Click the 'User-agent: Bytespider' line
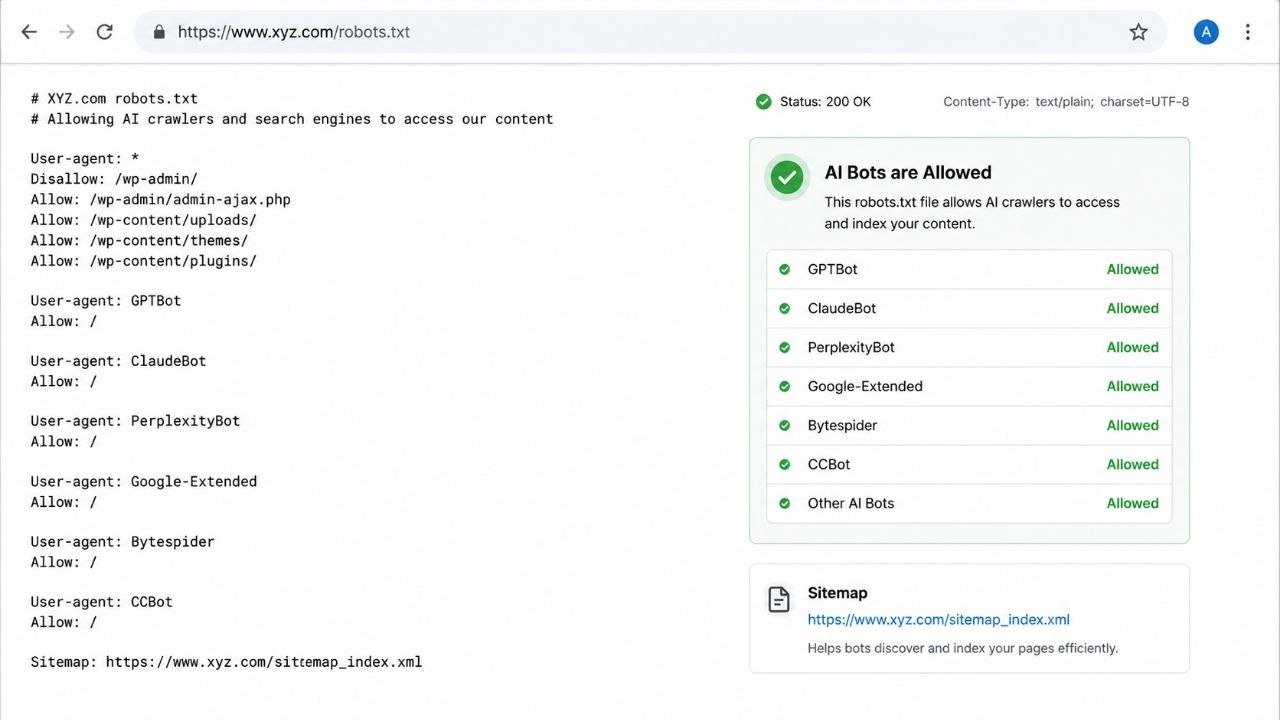Viewport: 1280px width, 720px height. (122, 541)
